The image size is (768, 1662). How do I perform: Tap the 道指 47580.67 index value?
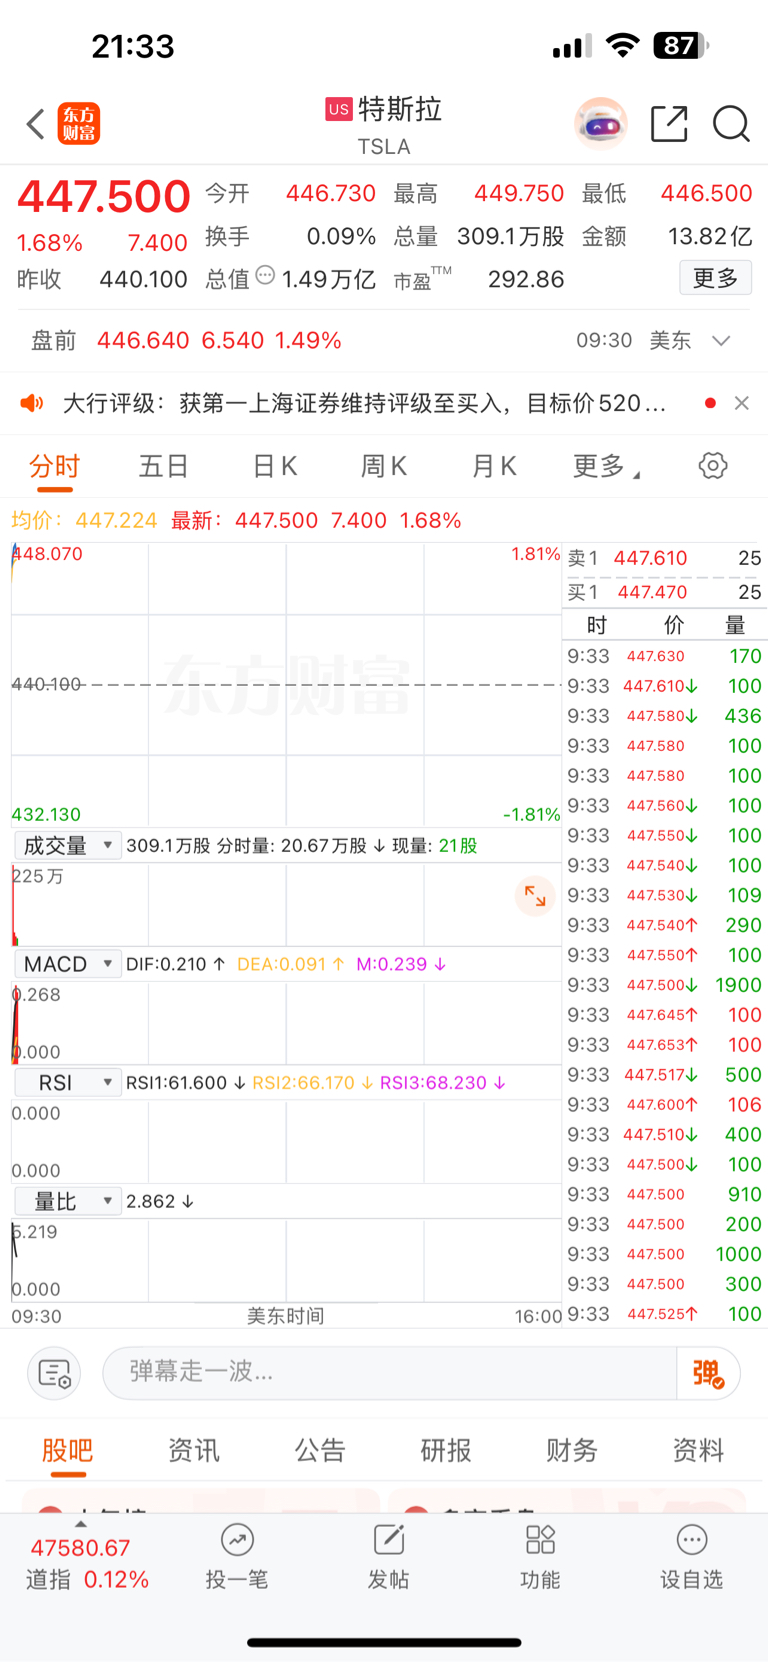(x=80, y=1548)
